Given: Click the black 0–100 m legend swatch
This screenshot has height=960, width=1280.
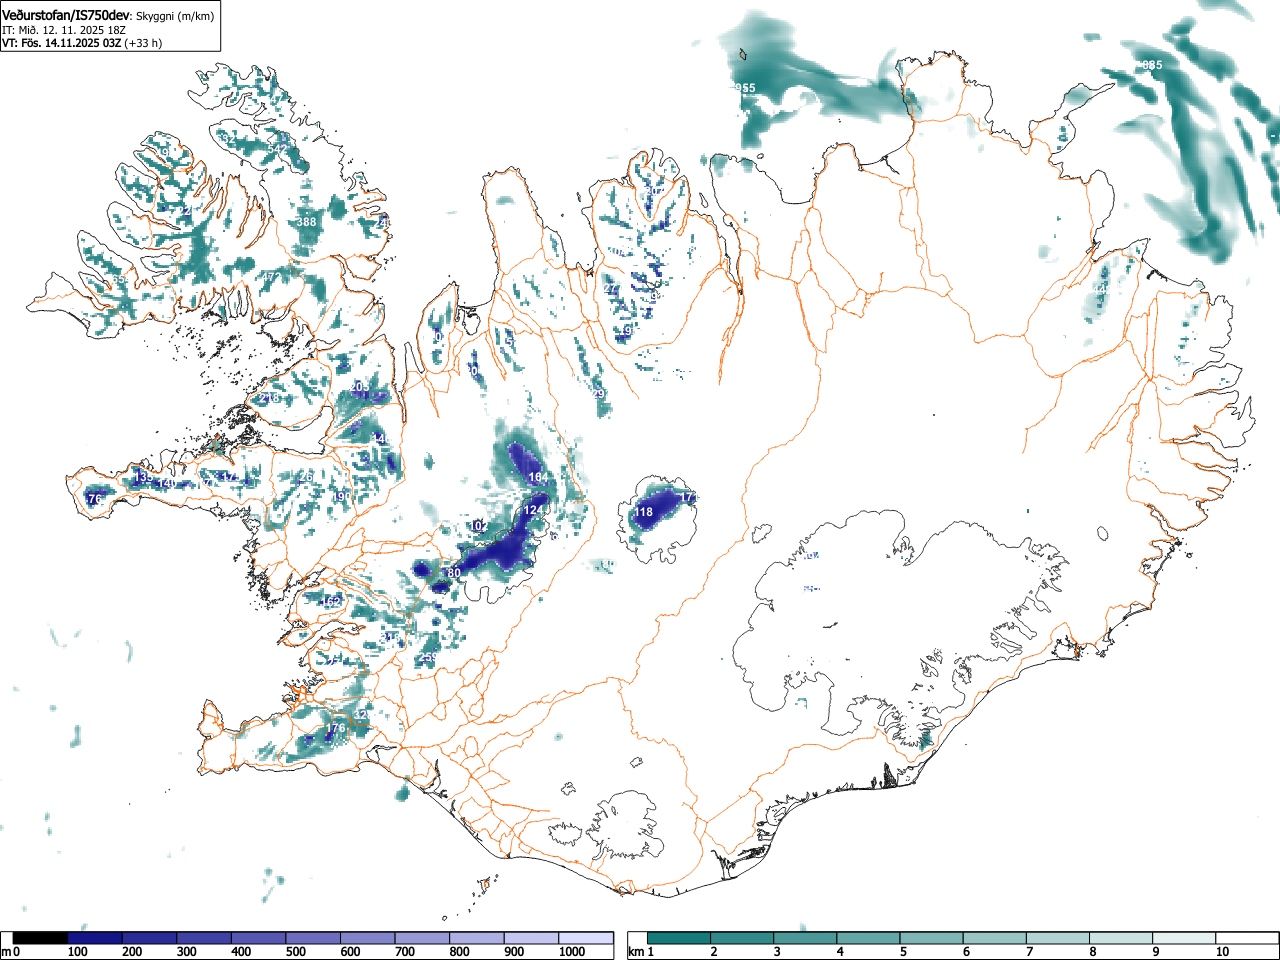Looking at the screenshot, I should [x=40, y=938].
